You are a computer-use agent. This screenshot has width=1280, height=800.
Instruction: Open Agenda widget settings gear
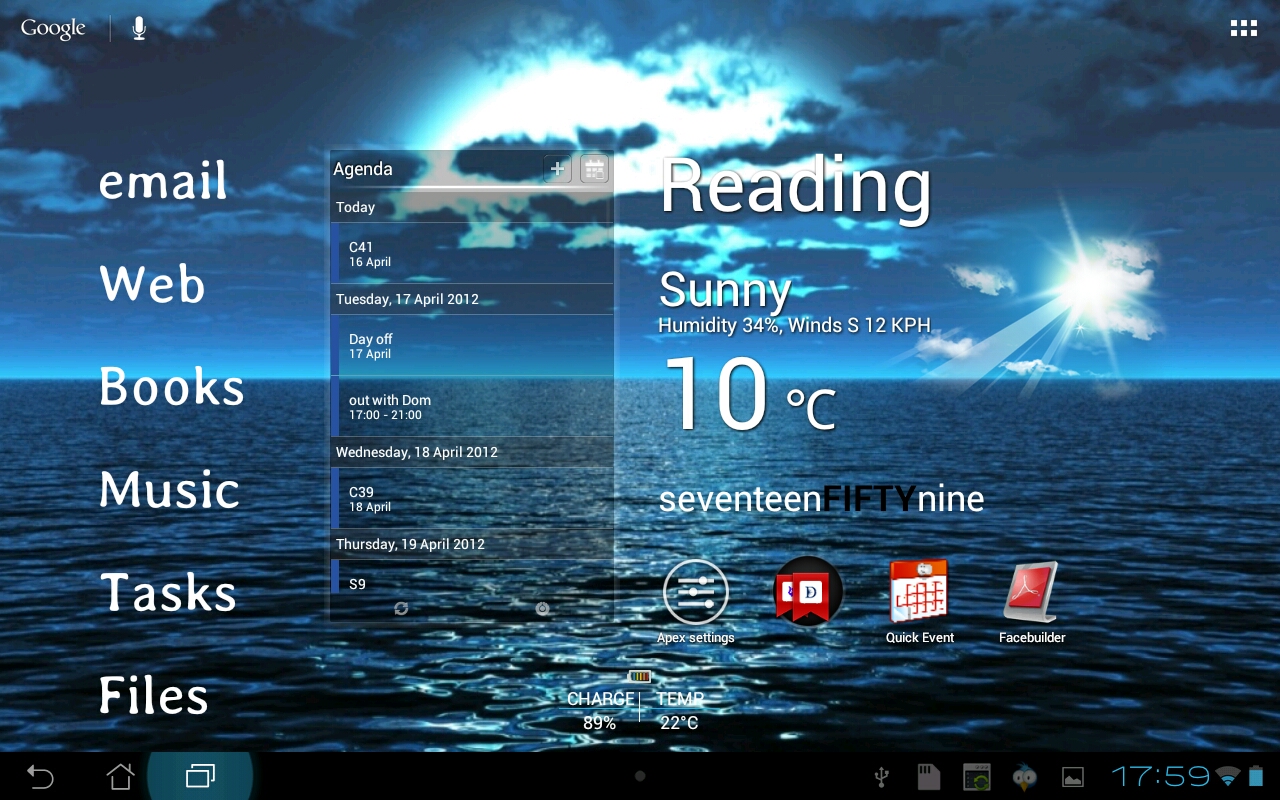pyautogui.click(x=542, y=608)
